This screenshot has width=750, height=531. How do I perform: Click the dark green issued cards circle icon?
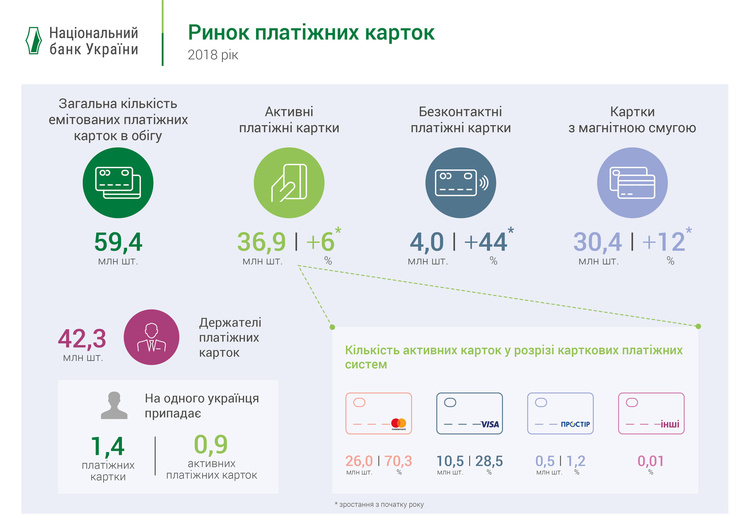coord(118,183)
